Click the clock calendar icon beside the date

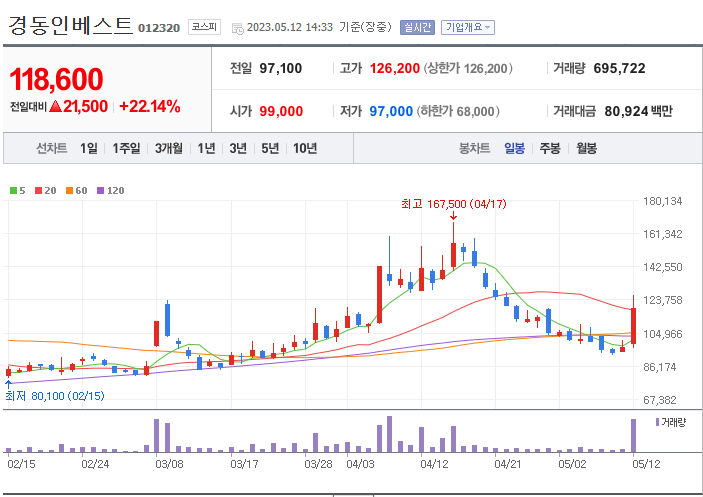point(237,29)
